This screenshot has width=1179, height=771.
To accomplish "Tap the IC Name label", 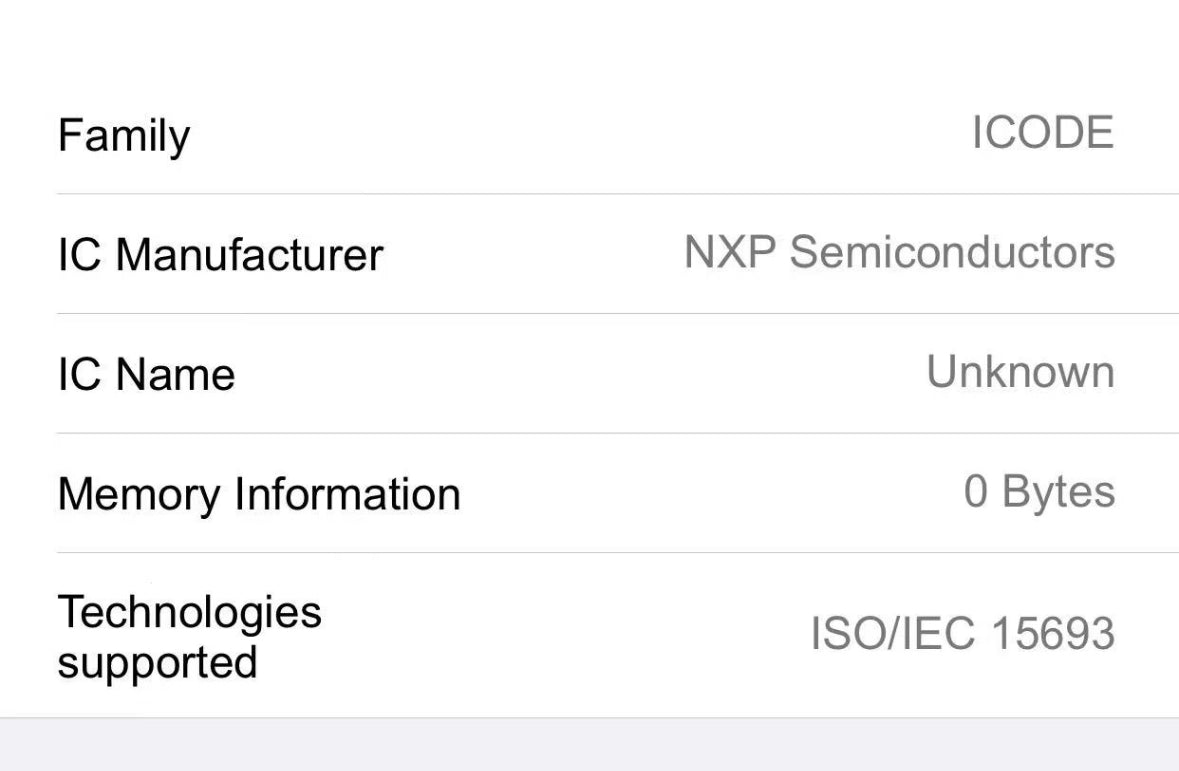I will [x=146, y=374].
